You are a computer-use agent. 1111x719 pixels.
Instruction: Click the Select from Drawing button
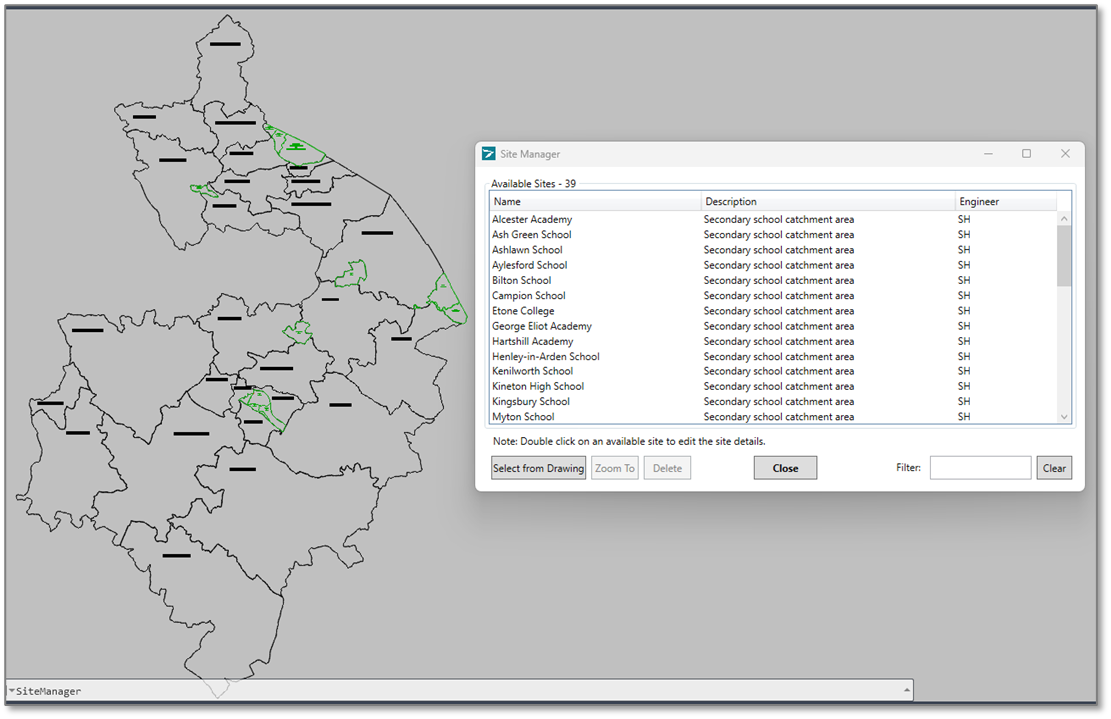(x=538, y=468)
